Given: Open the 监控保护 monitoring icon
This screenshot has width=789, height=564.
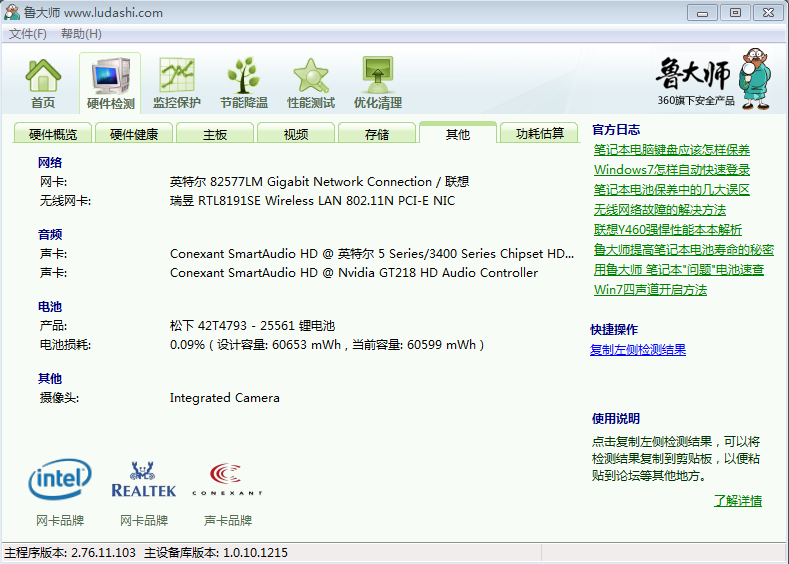Looking at the screenshot, I should coord(177,83).
